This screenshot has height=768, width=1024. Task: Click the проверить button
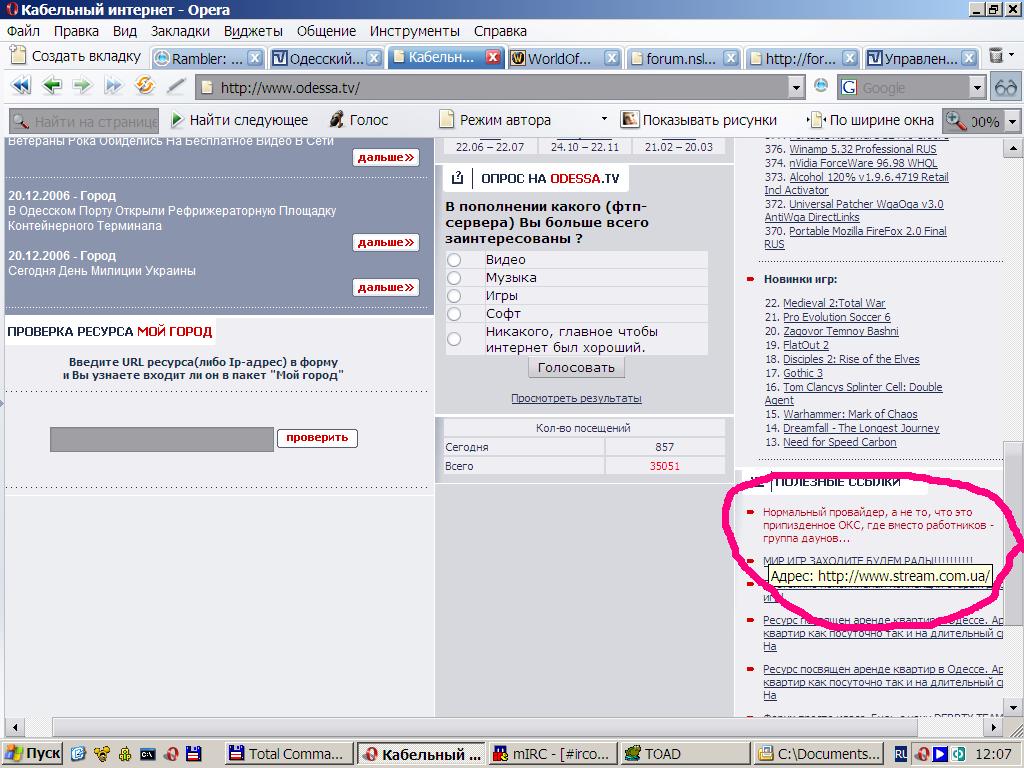point(317,438)
